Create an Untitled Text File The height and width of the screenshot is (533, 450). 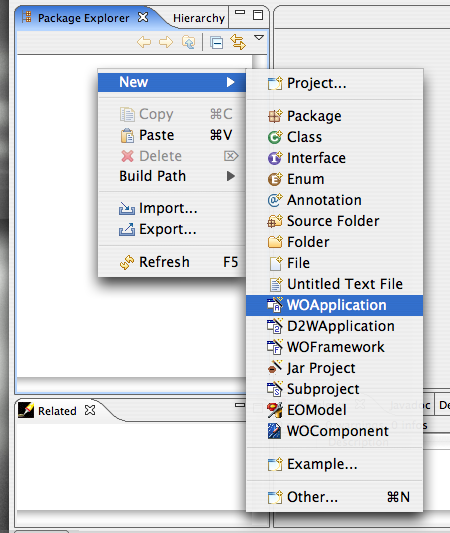(334, 284)
